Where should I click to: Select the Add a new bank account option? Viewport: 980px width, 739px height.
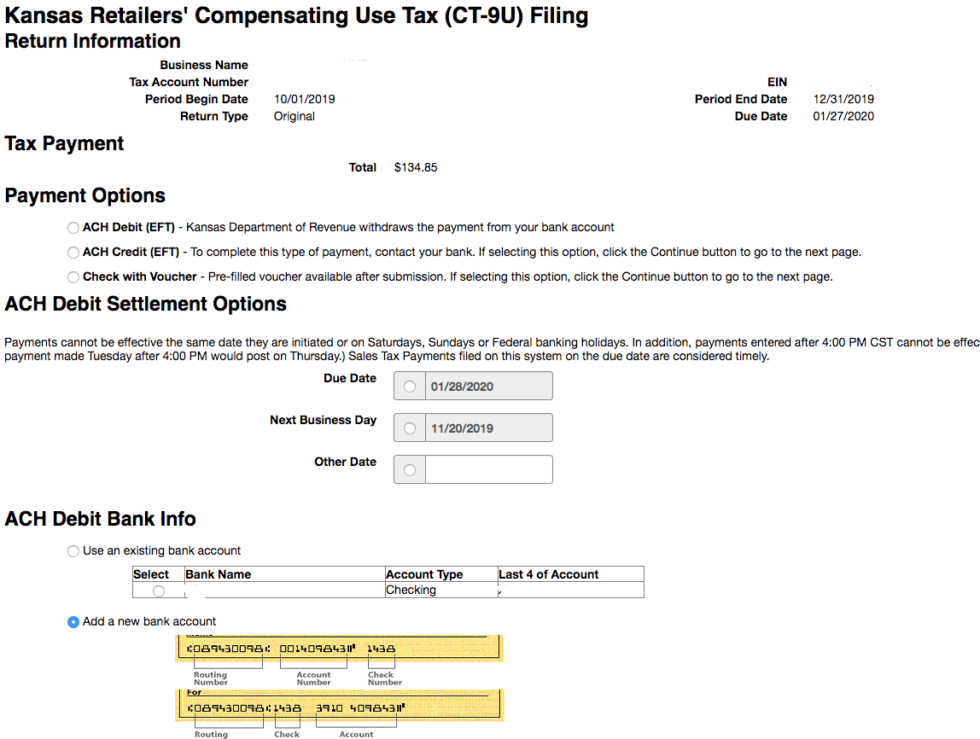coord(73,621)
